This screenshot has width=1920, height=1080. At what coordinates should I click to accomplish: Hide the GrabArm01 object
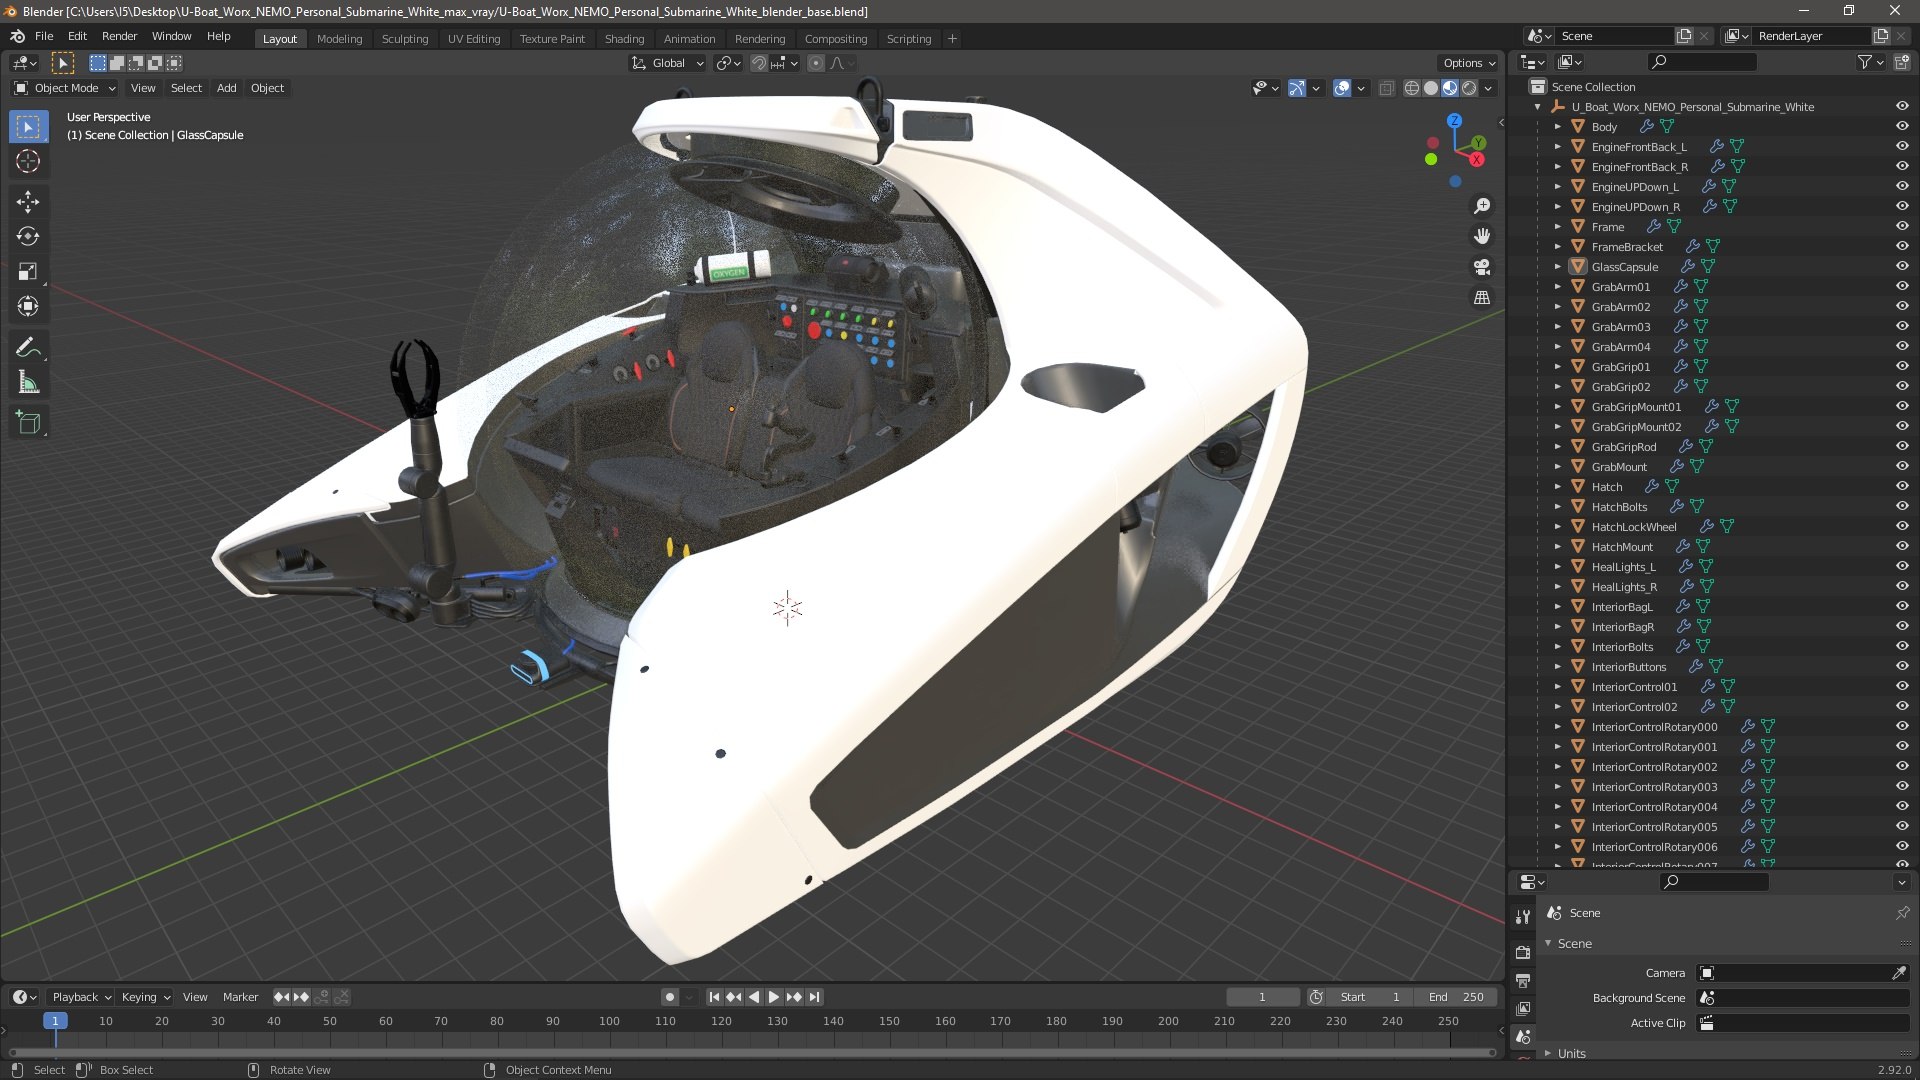pos(1902,286)
